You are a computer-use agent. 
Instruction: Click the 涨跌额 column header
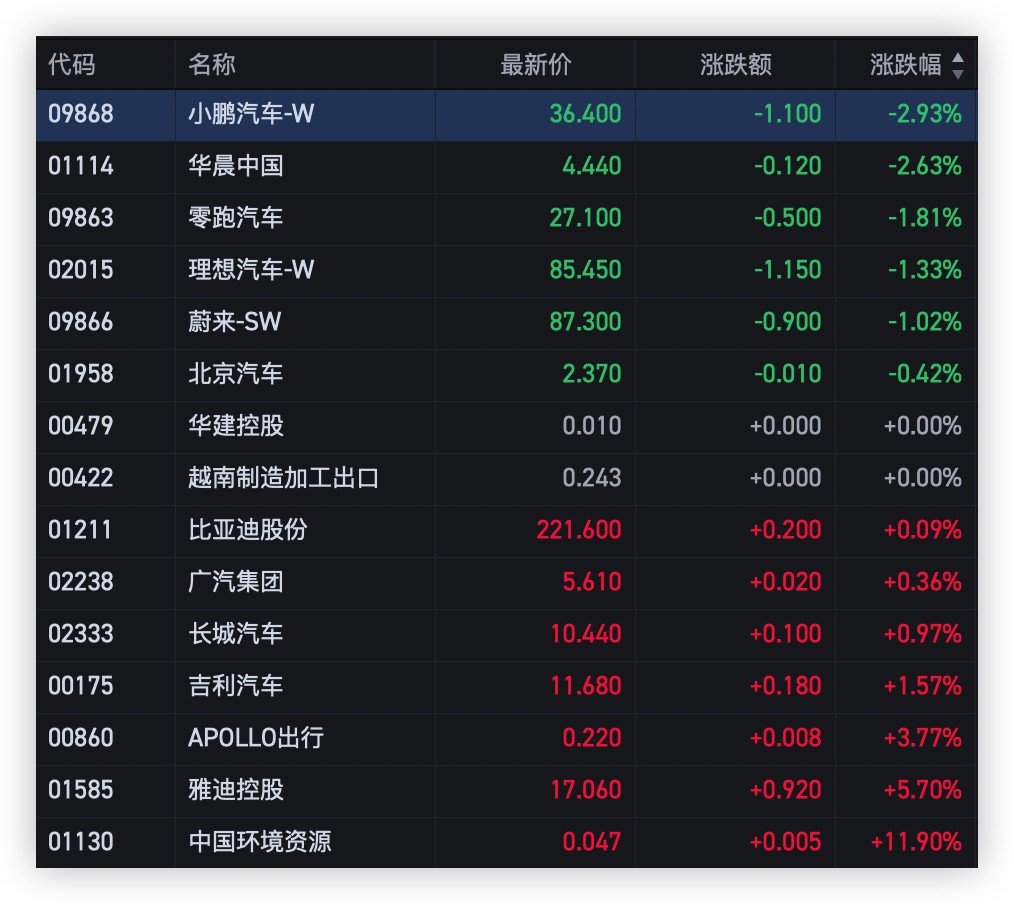pos(735,66)
